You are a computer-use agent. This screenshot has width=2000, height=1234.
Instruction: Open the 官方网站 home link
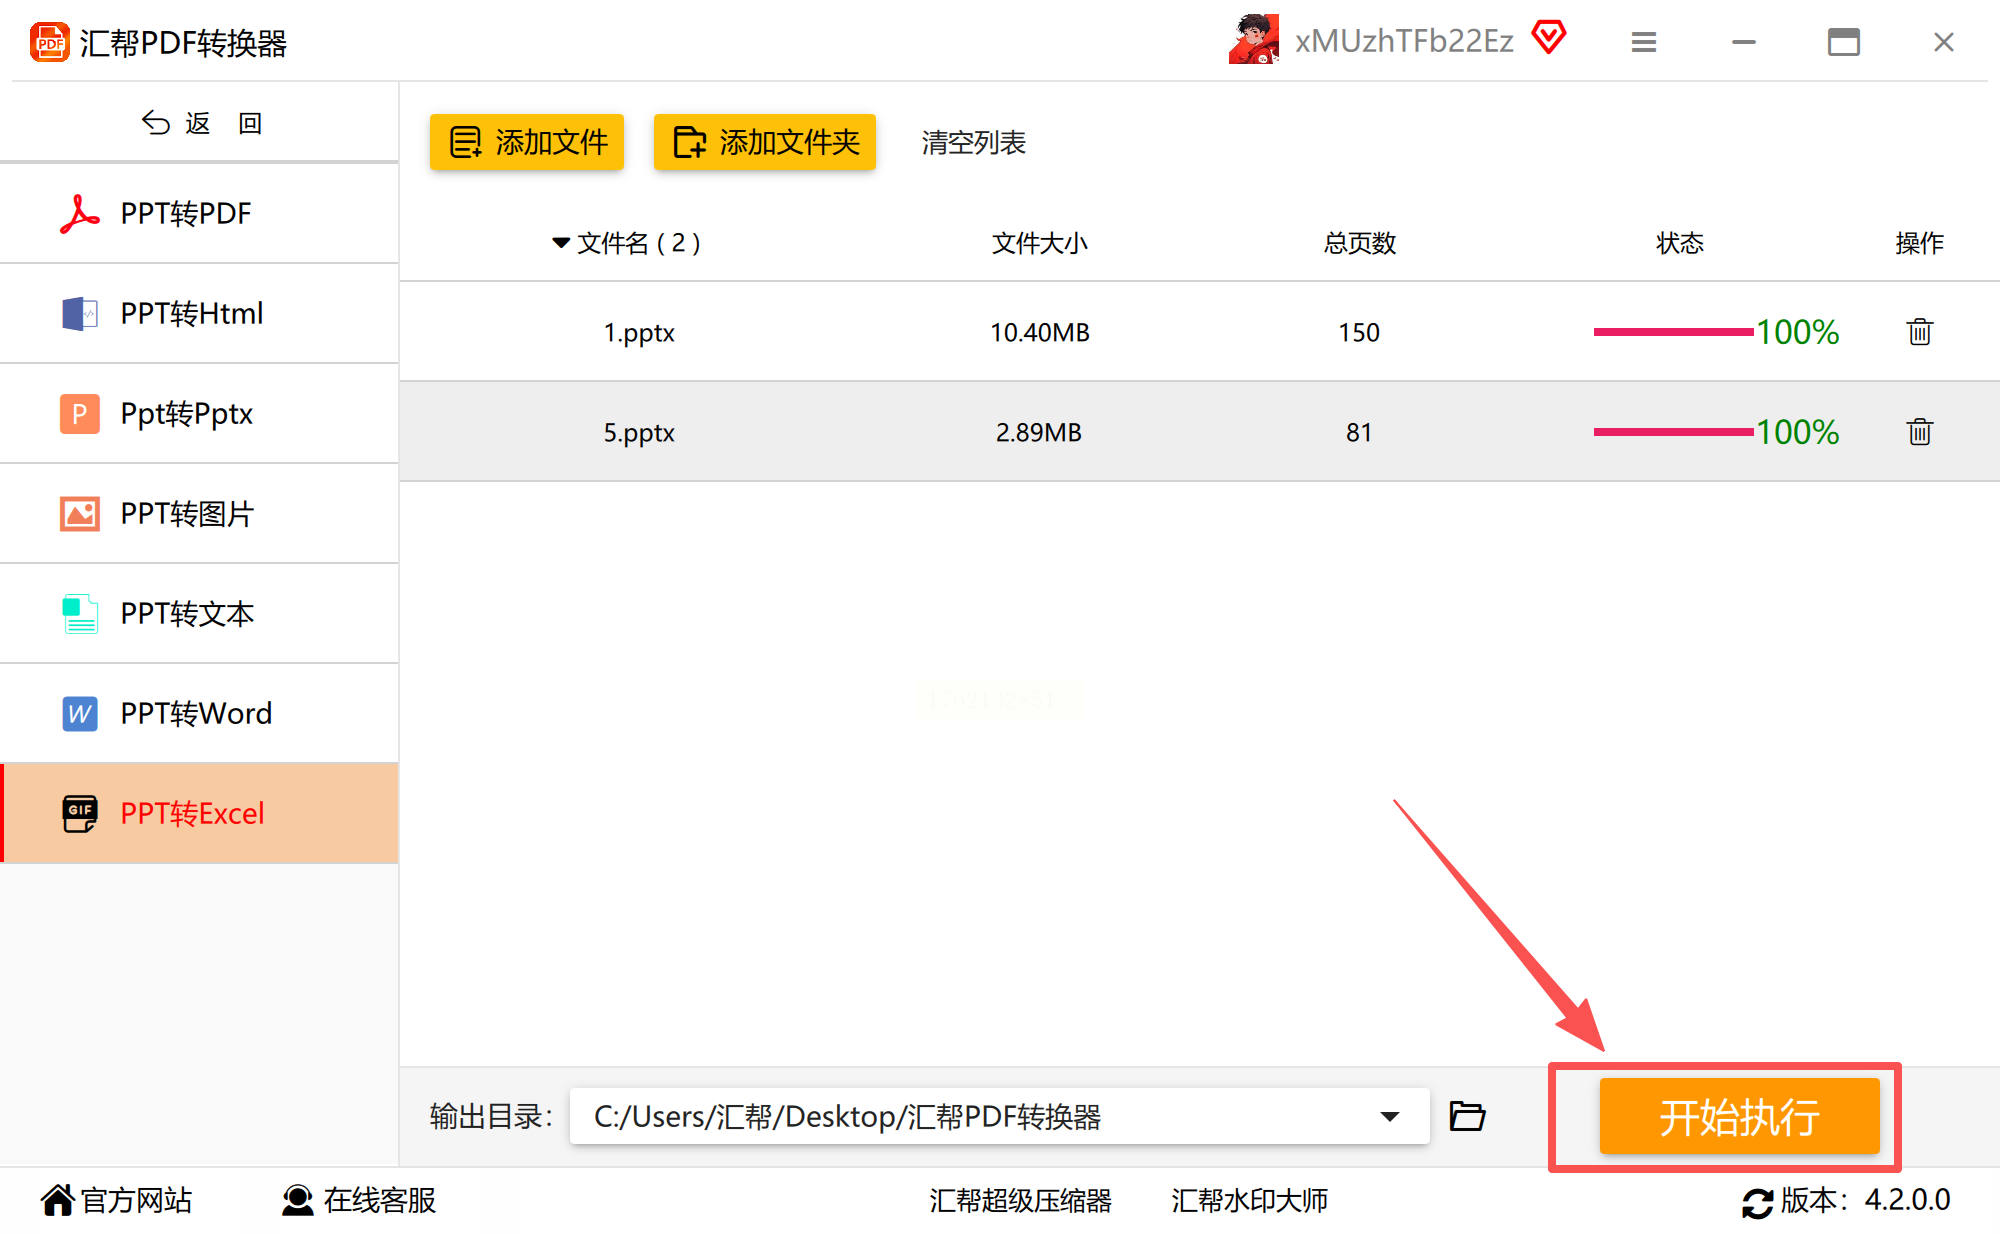pyautogui.click(x=117, y=1200)
